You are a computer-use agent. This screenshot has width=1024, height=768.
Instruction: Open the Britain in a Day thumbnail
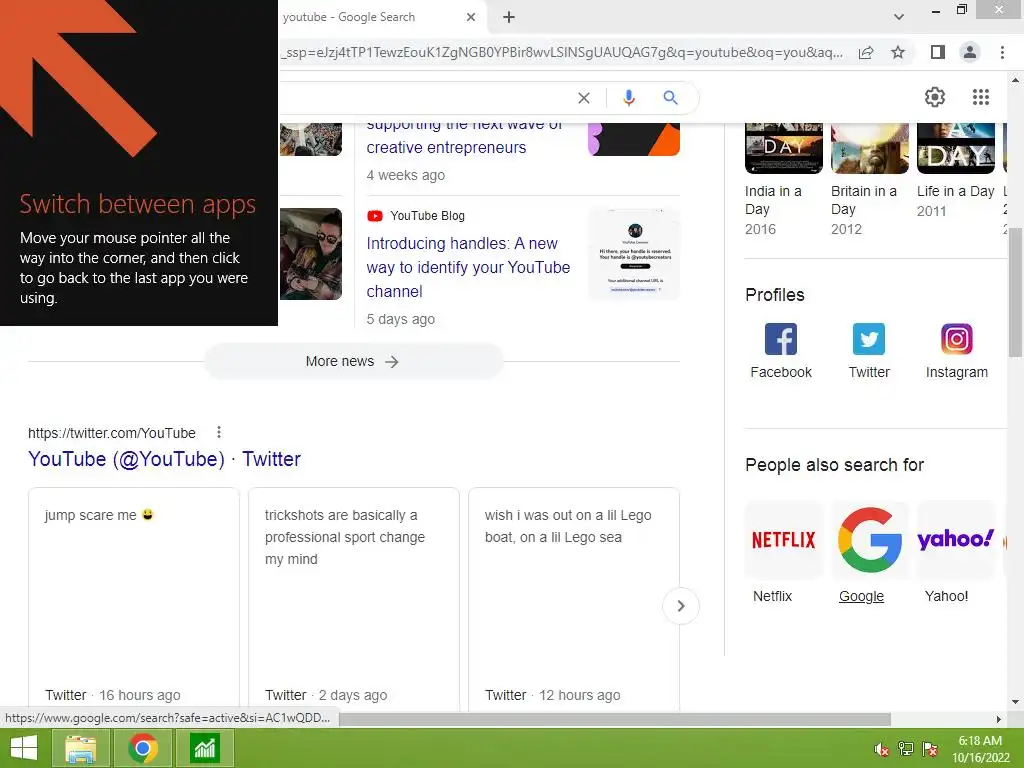(869, 148)
